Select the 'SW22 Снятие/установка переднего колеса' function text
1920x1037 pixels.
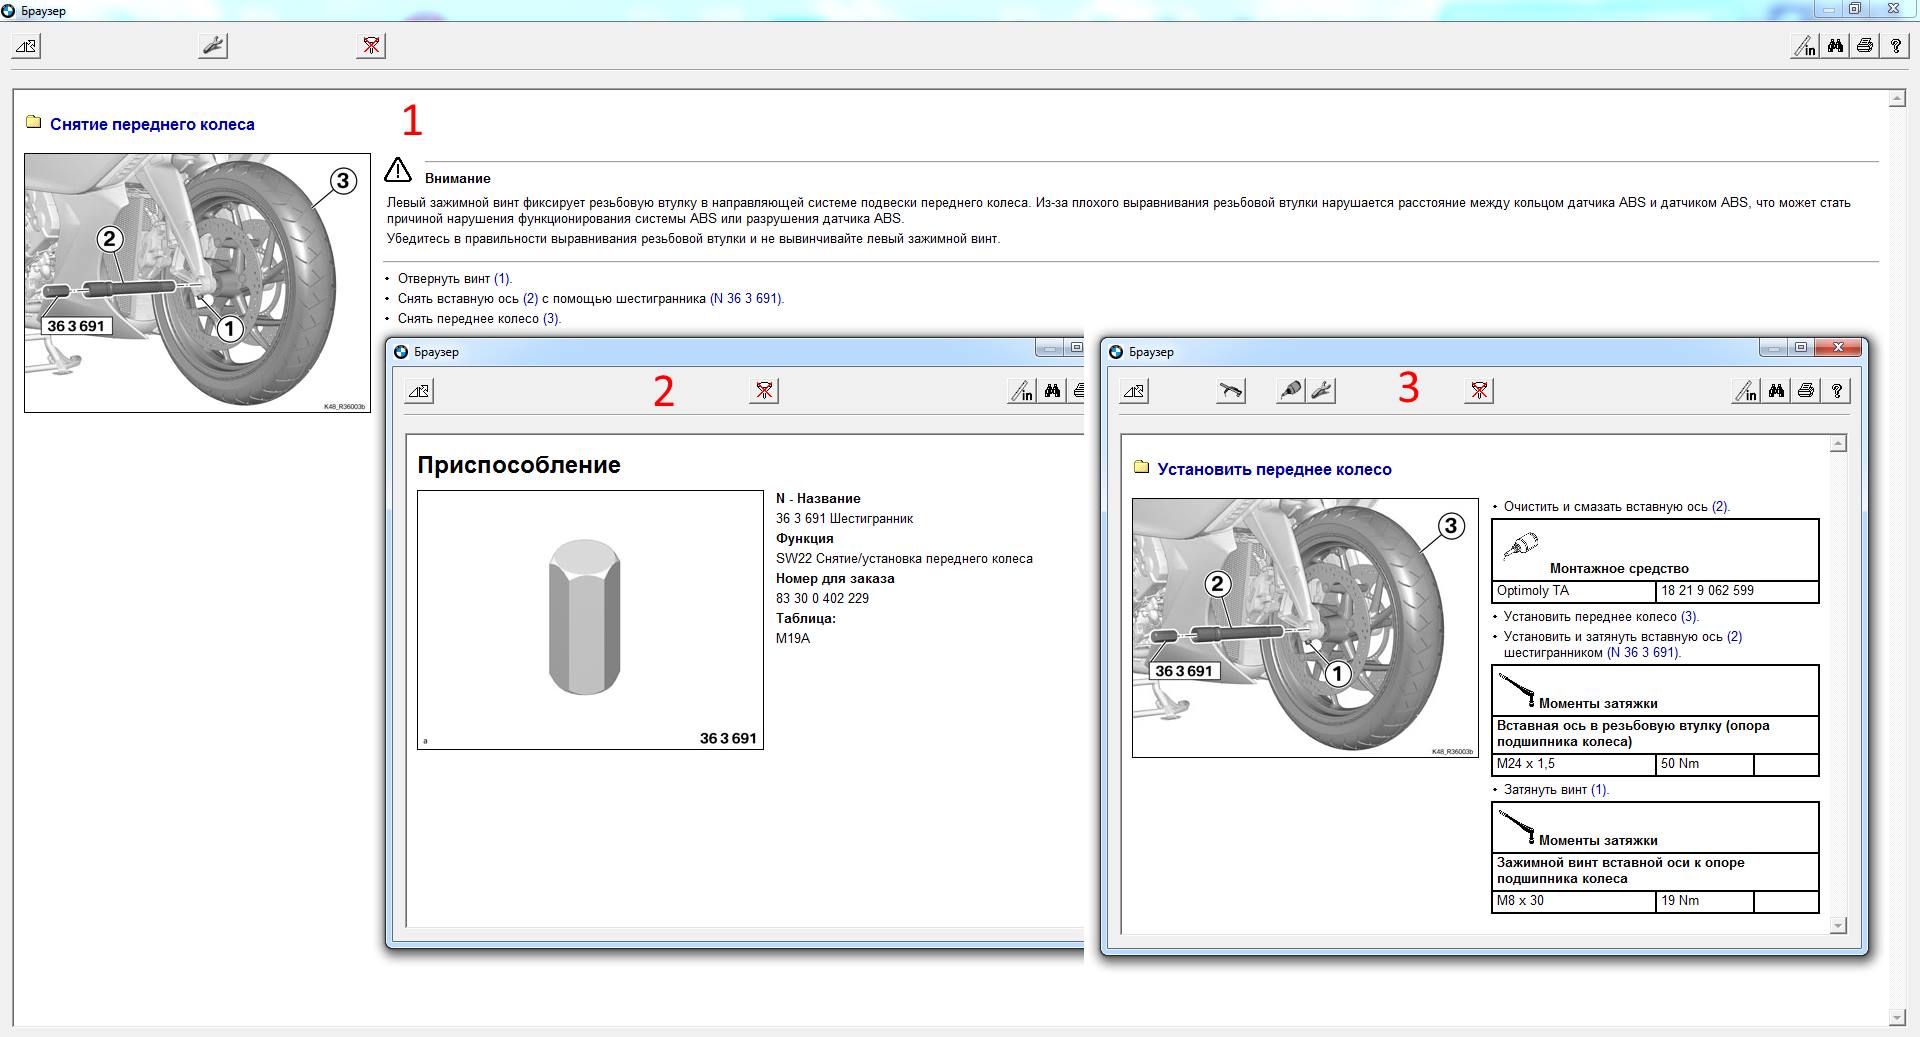(904, 559)
